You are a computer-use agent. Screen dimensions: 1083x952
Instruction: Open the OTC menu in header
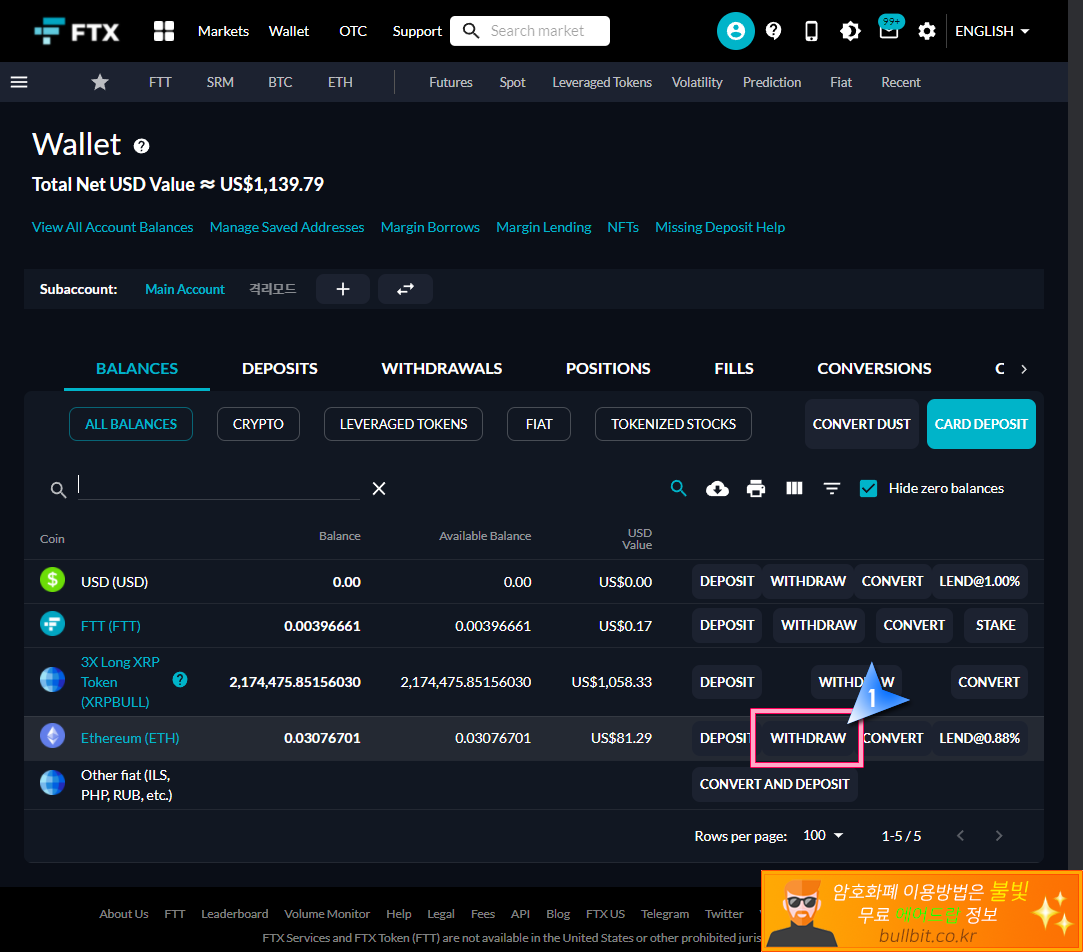coord(353,31)
